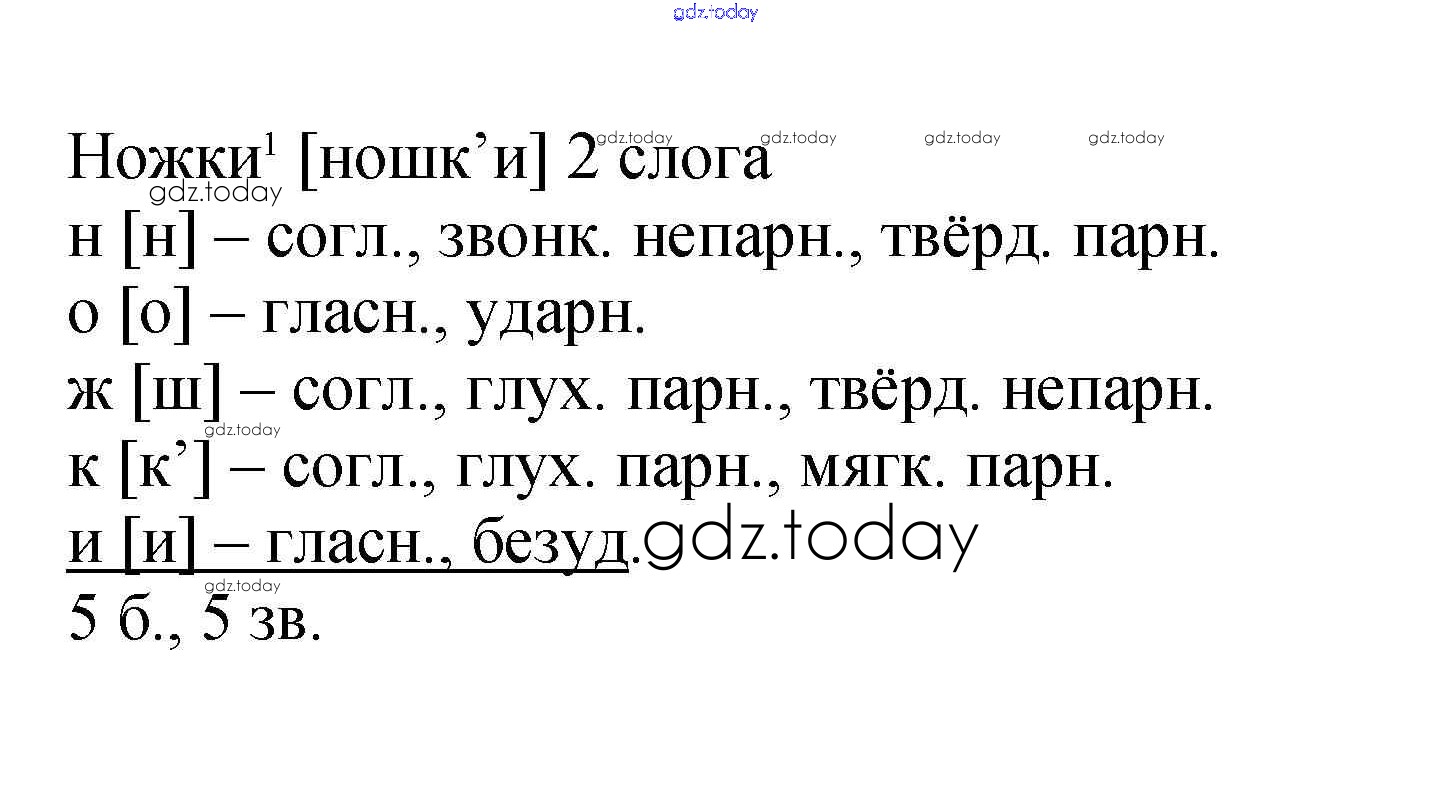
Task: Click the bracketed sound [ш]
Action: 175,392
